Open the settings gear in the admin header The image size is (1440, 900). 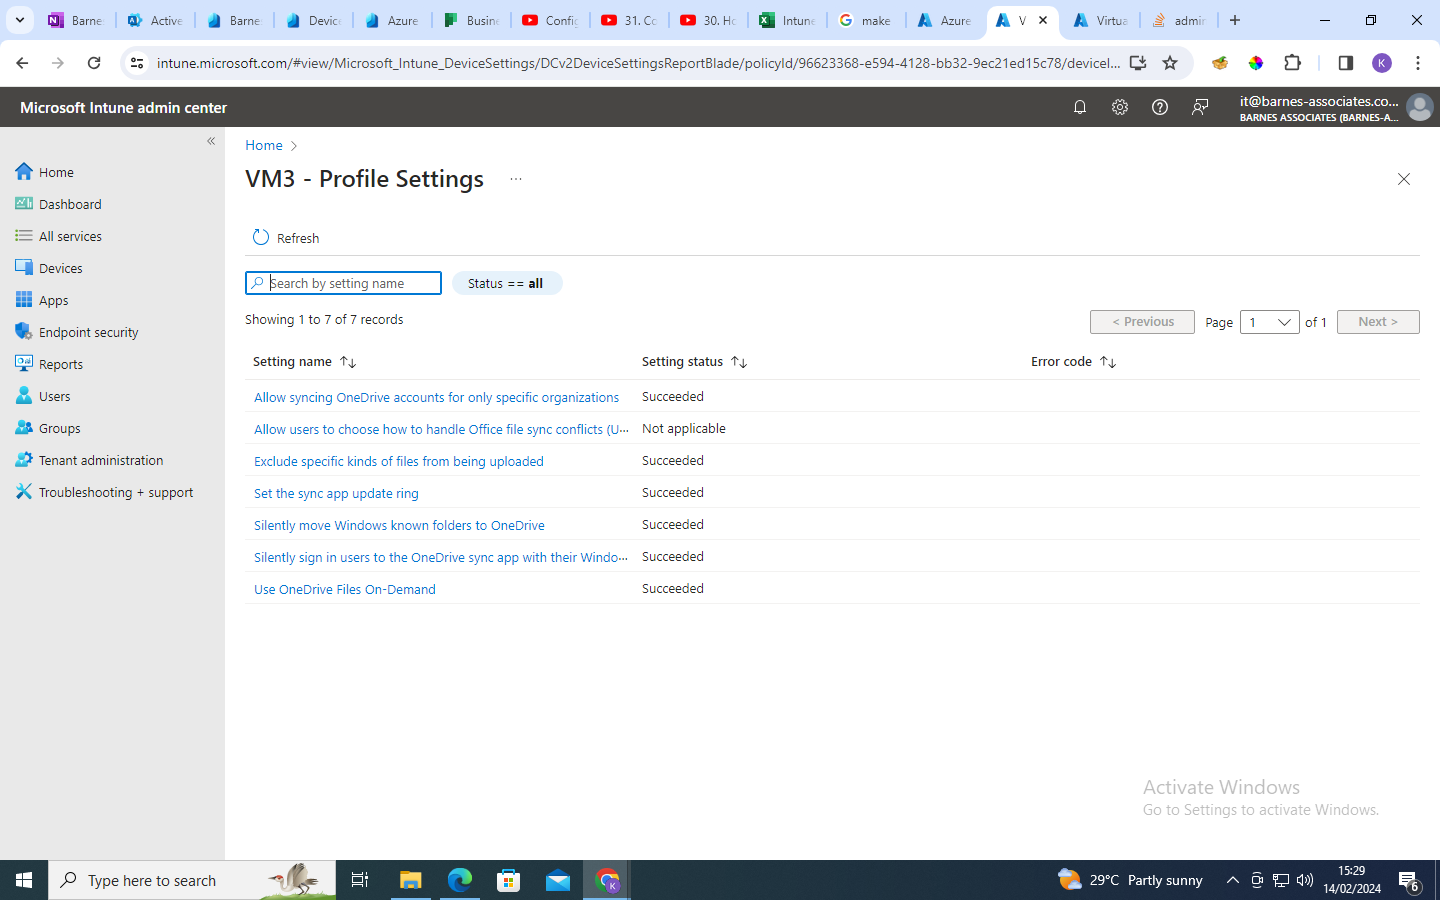click(1119, 106)
